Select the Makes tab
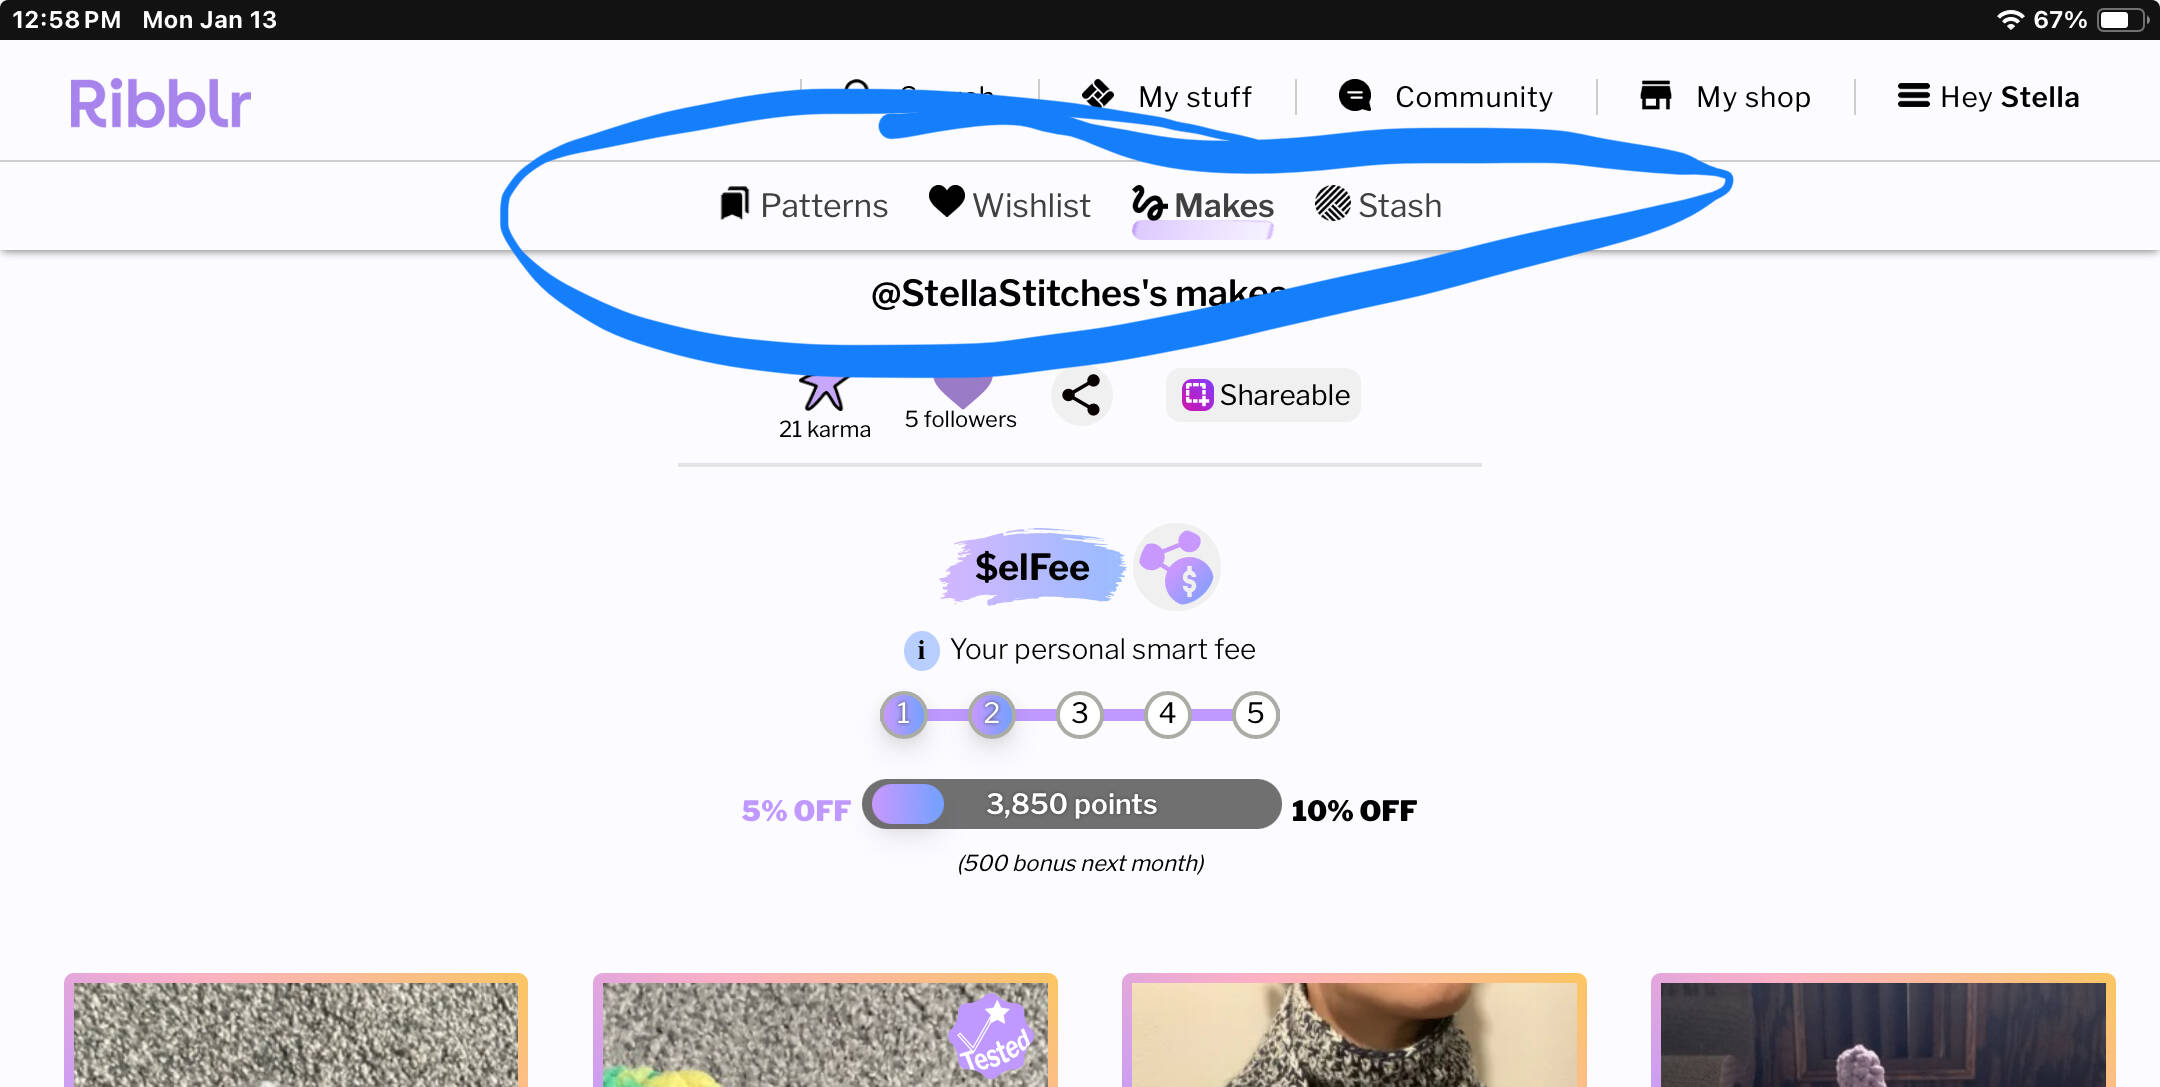 click(x=1202, y=205)
